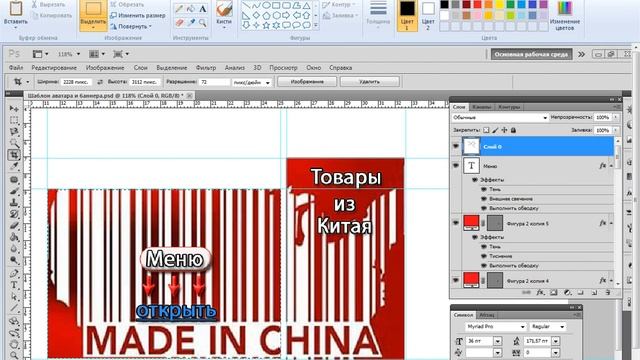Pick the yellow color in Paint palette
This screenshot has width=640, height=360.
click(x=500, y=5)
